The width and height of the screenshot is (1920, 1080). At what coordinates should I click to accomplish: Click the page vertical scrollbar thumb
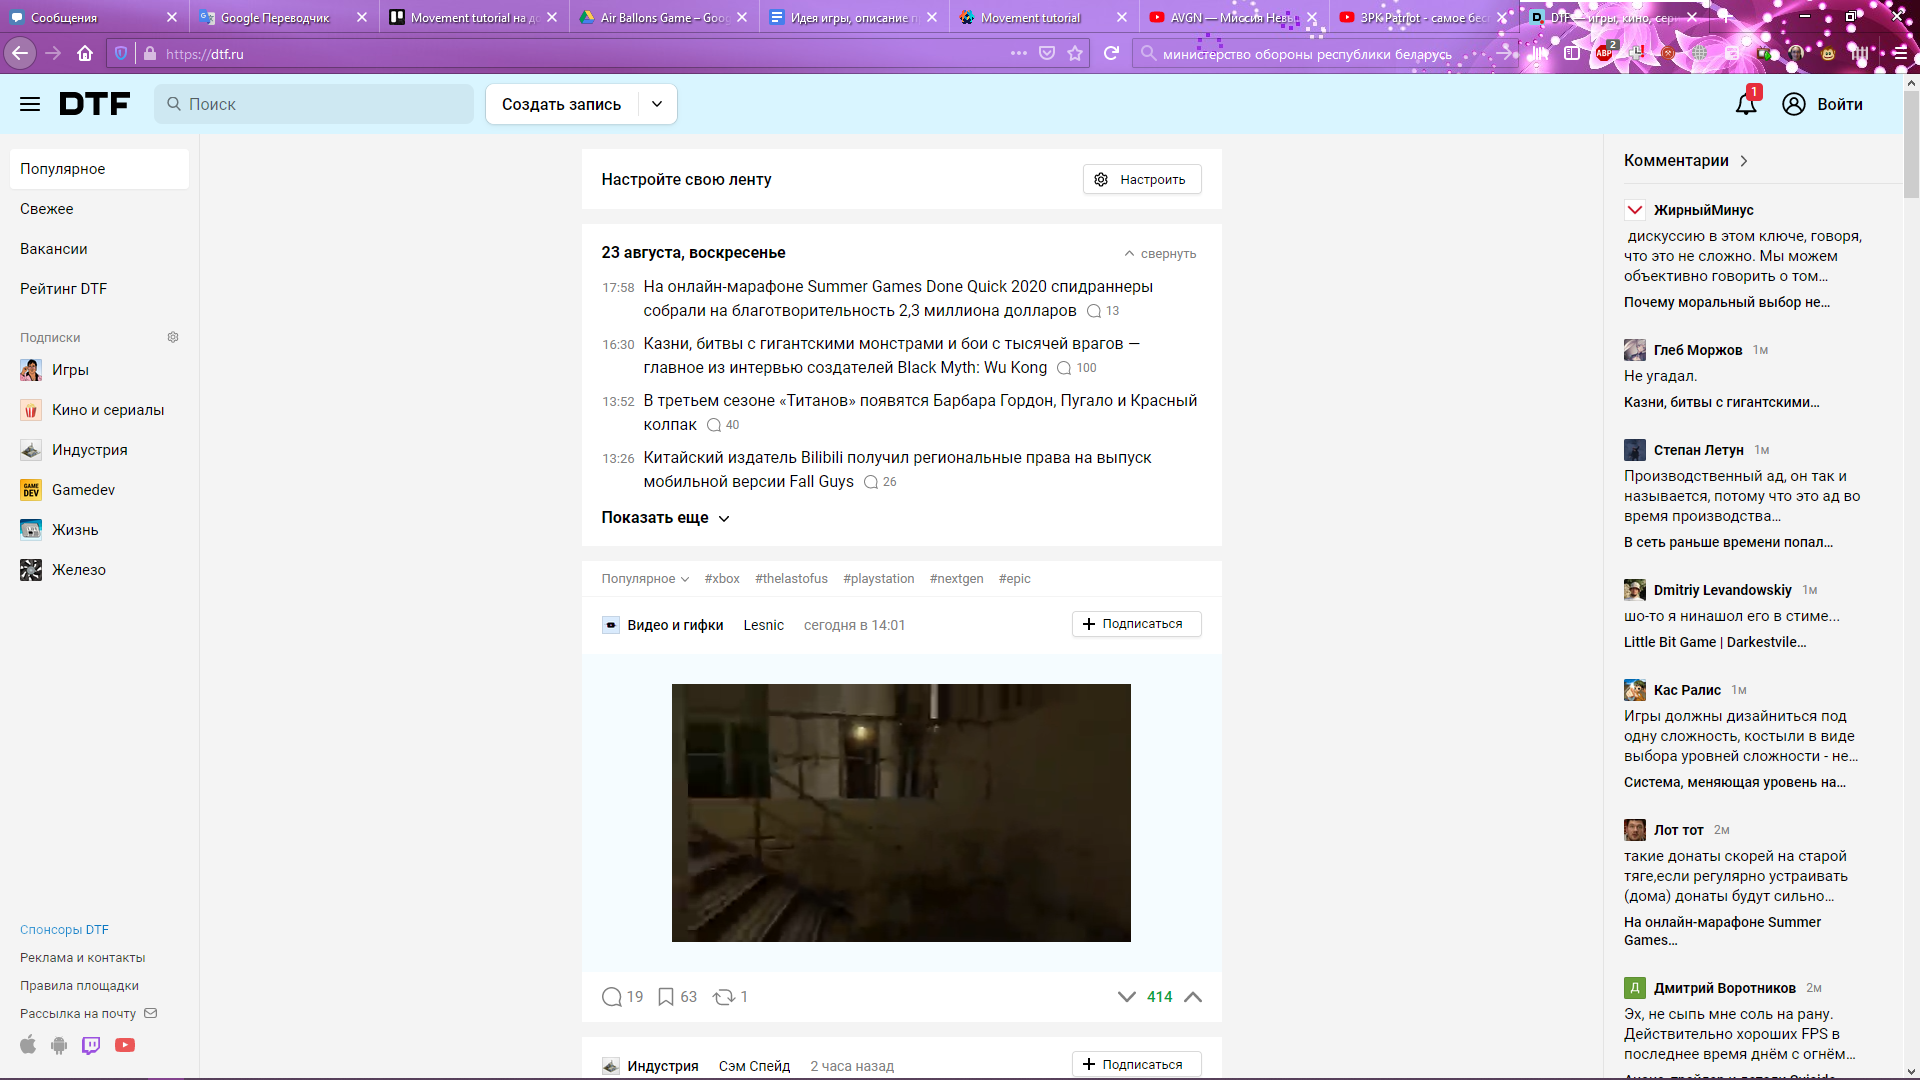[1911, 145]
